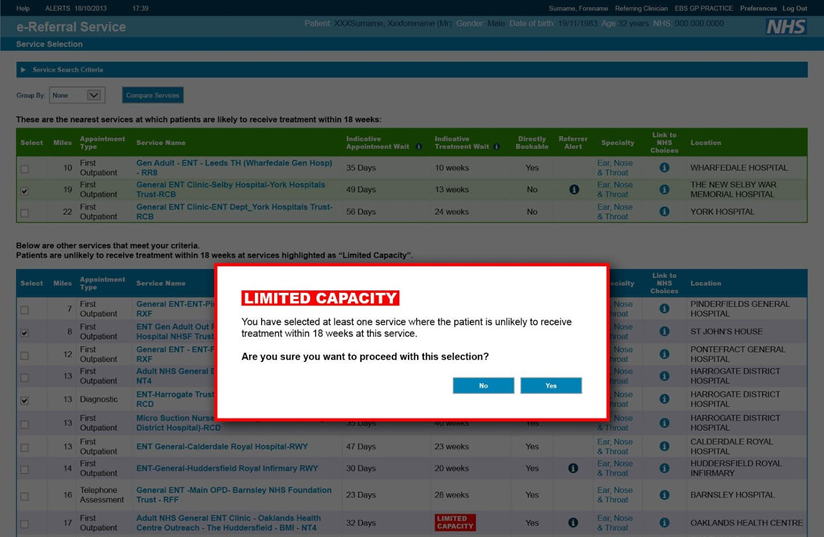This screenshot has height=537, width=824.
Task: Confirm selection with Yes button
Action: (551, 386)
